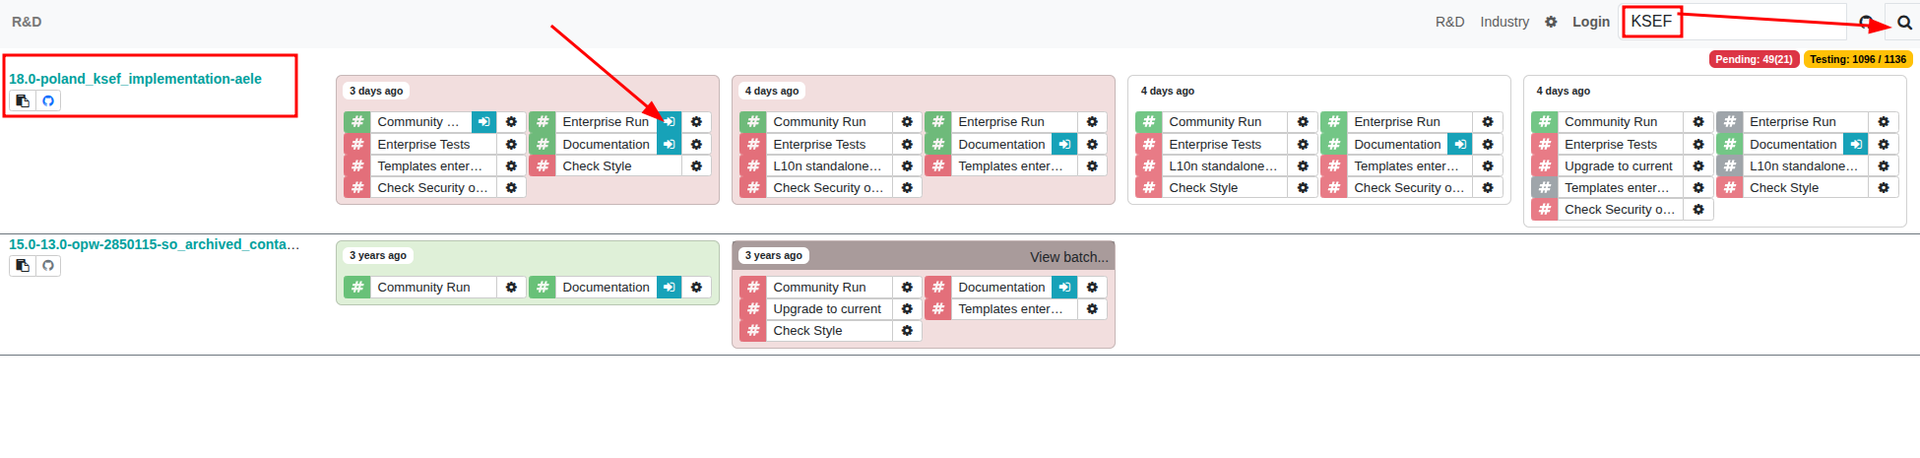
Task: Click copy icon under the 15.0-13.0-opw-2850115 bundle
Action: pos(22,266)
